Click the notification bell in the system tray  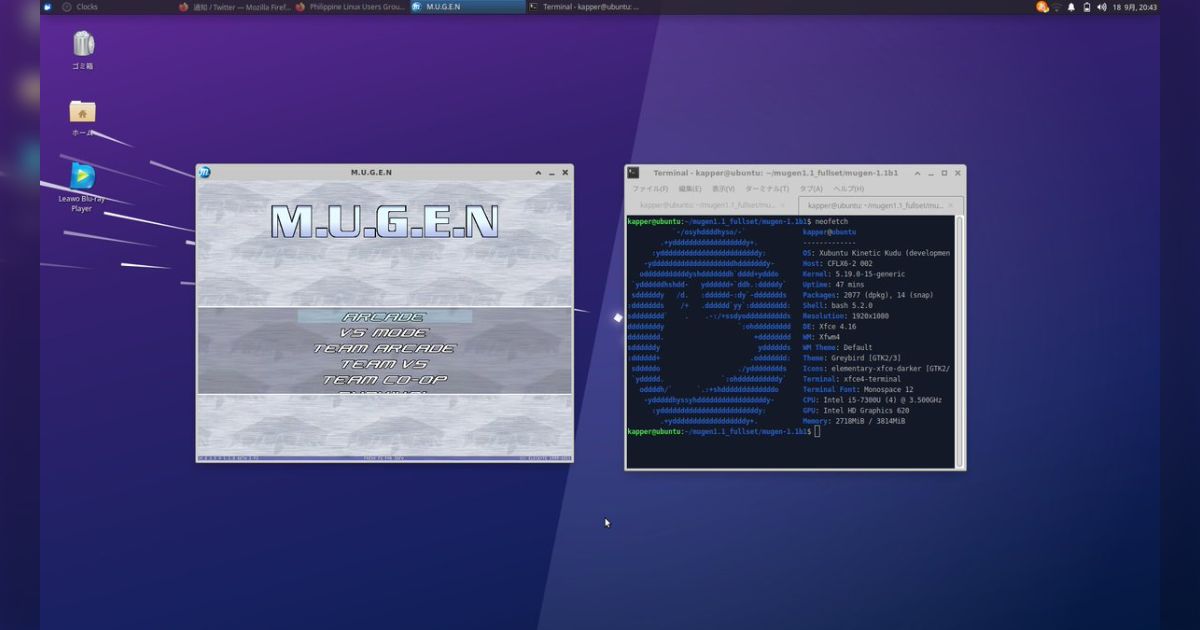pyautogui.click(x=1070, y=7)
